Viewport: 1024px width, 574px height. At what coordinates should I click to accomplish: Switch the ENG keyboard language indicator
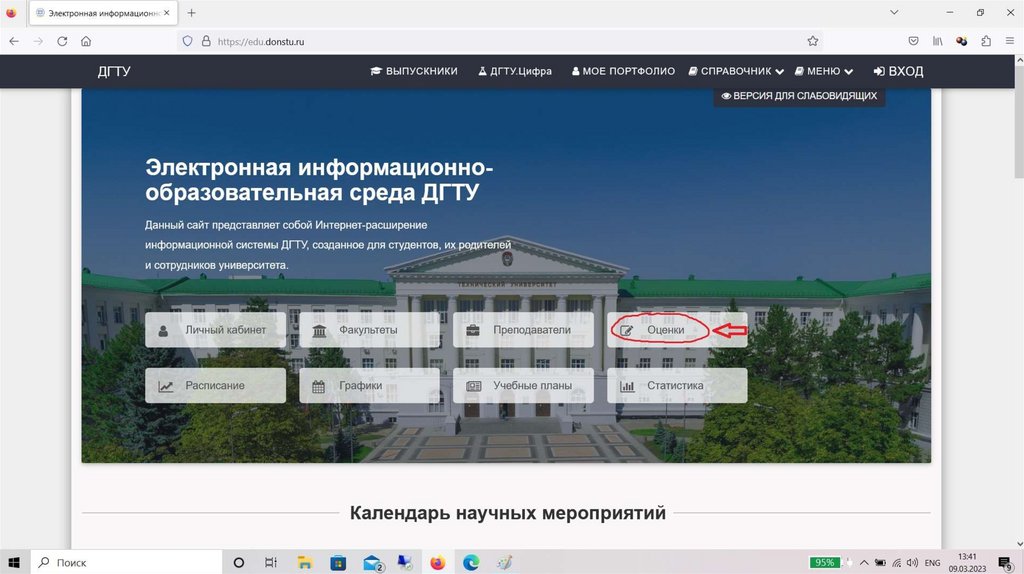tap(933, 562)
